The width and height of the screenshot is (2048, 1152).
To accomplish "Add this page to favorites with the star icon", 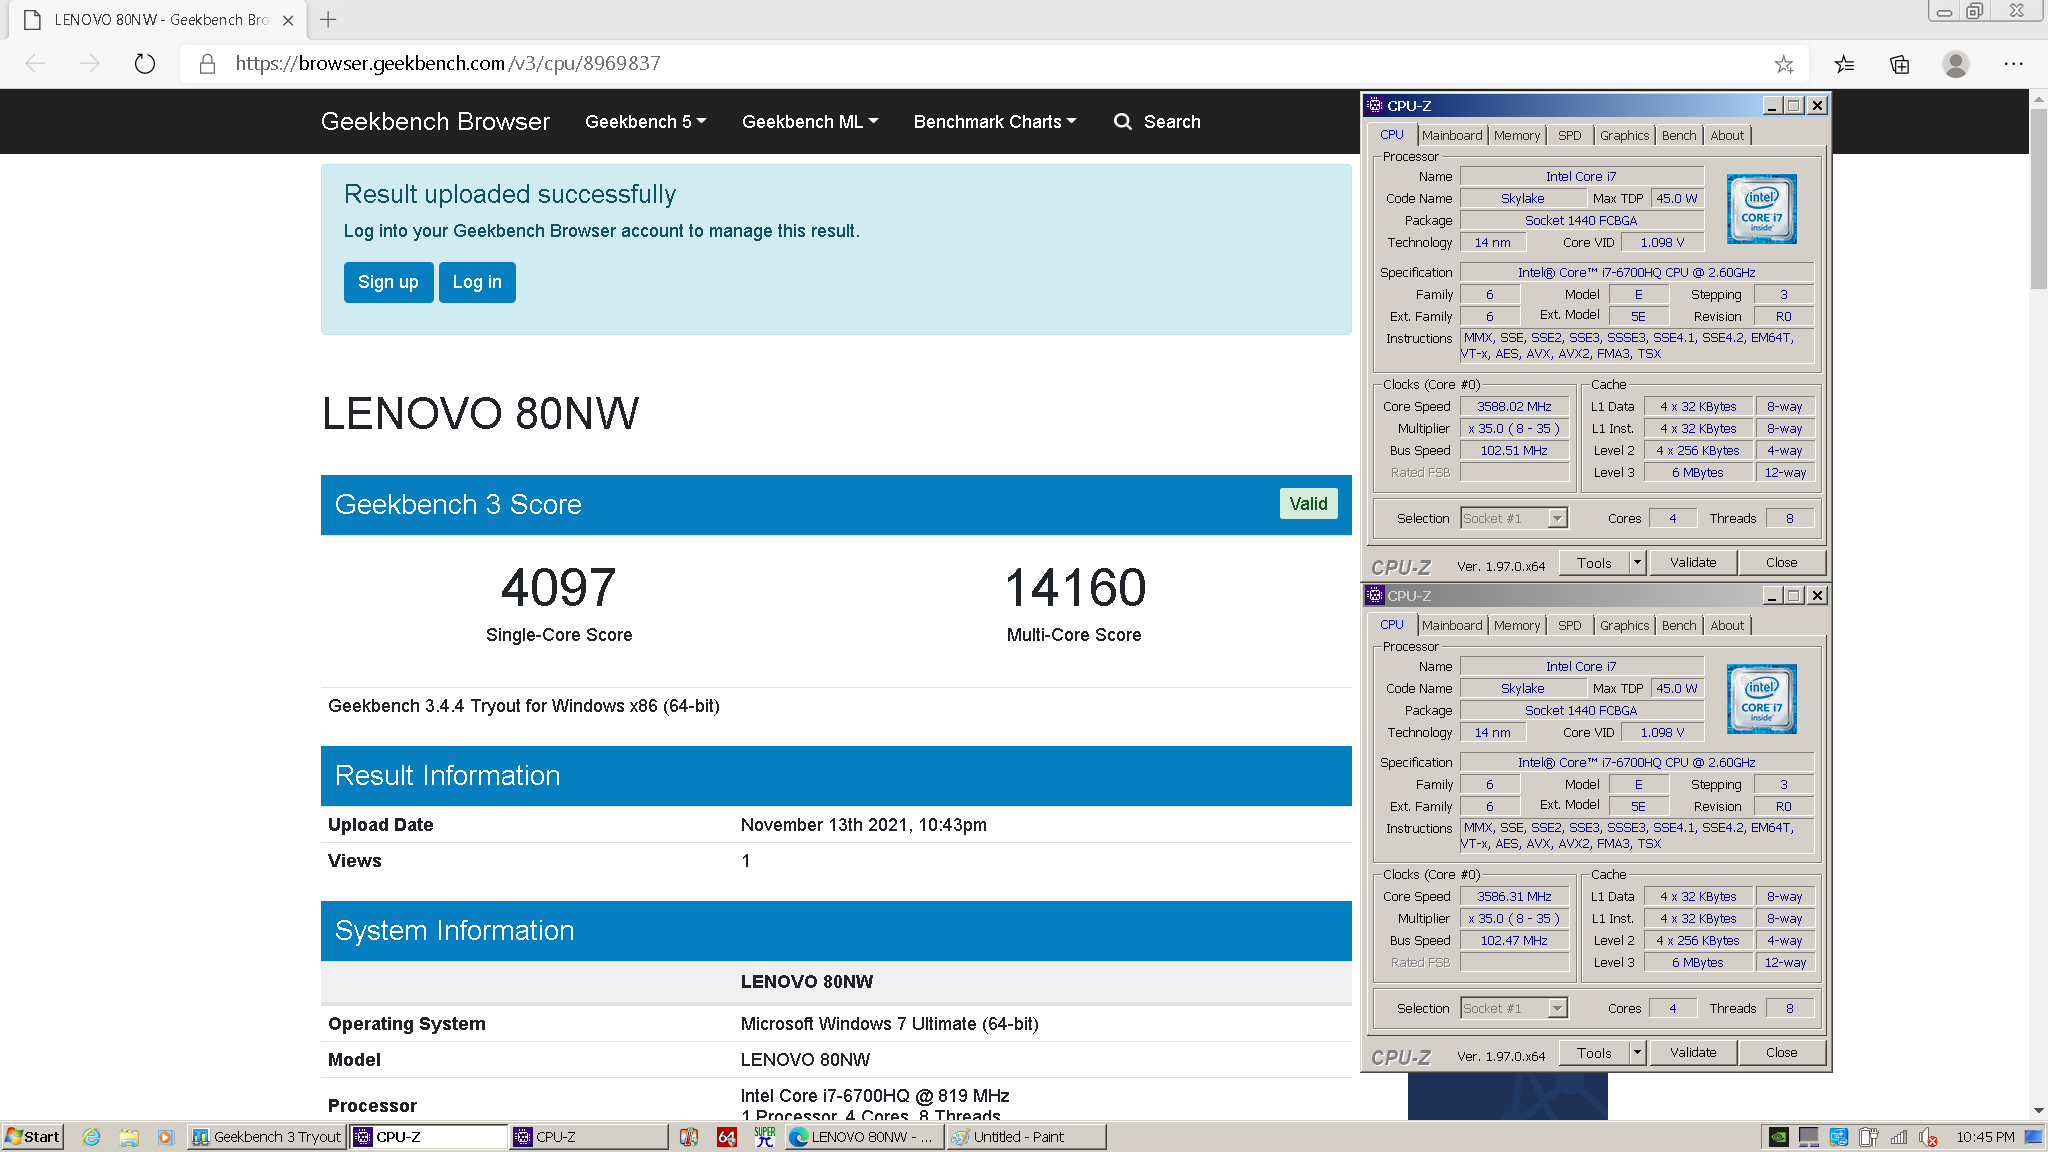I will coord(1784,65).
